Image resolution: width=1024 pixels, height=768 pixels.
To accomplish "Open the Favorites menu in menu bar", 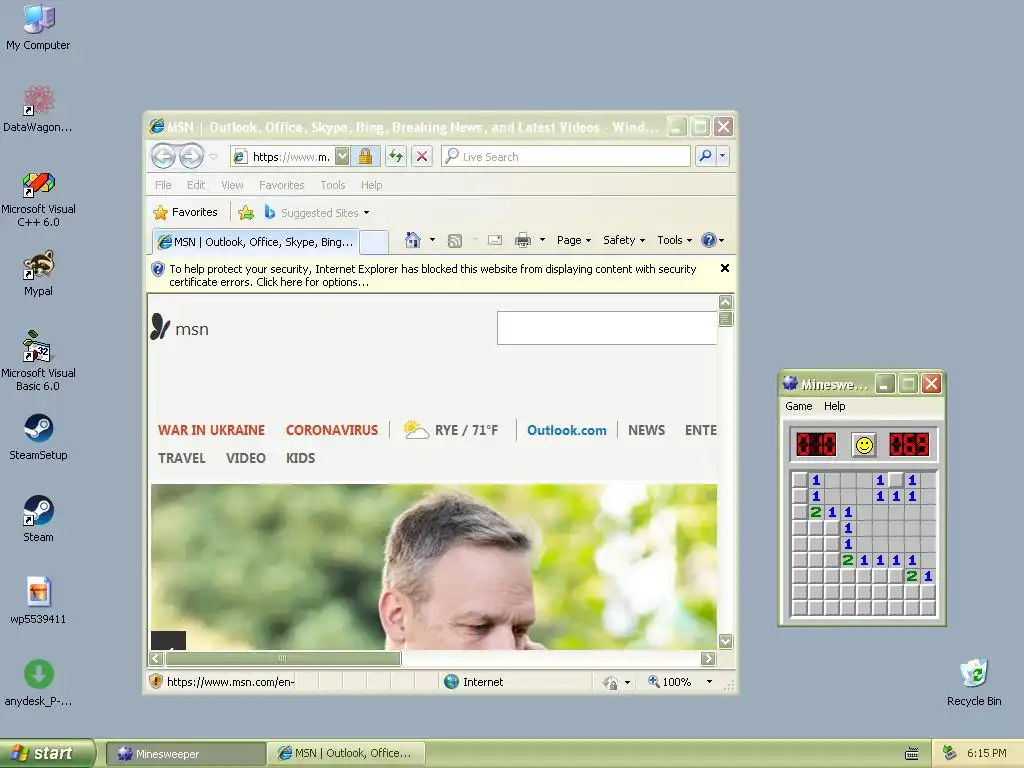I will [x=281, y=185].
